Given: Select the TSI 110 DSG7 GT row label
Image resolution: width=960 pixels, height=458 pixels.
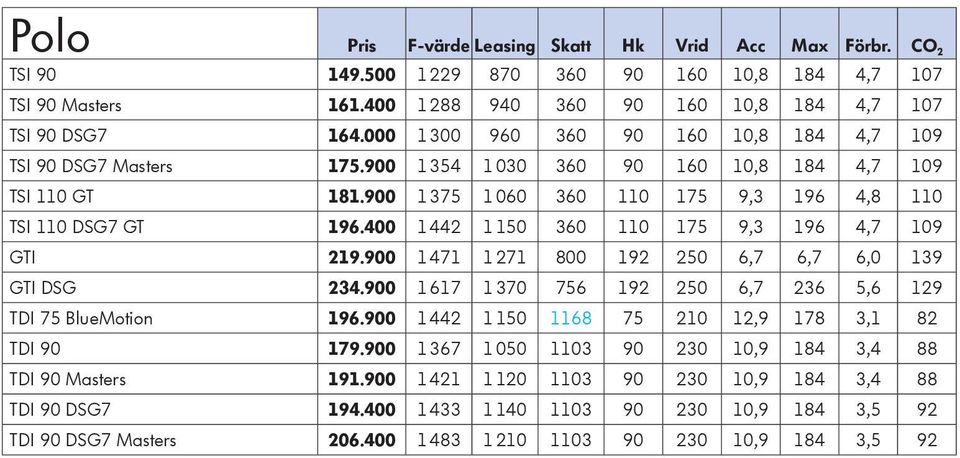Looking at the screenshot, I should (x=77, y=227).
